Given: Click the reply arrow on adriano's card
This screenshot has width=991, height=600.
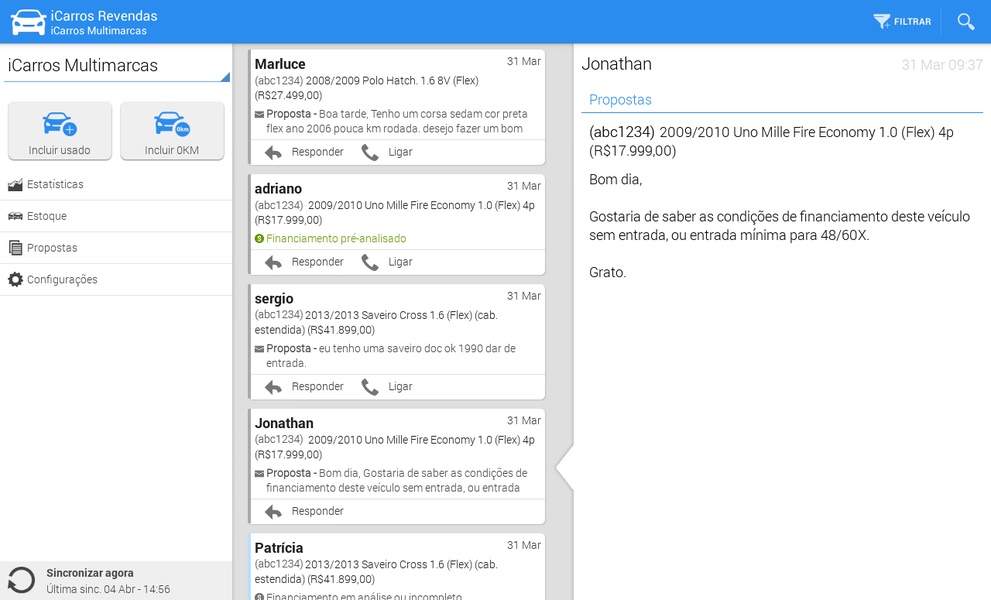Looking at the screenshot, I should click(273, 262).
